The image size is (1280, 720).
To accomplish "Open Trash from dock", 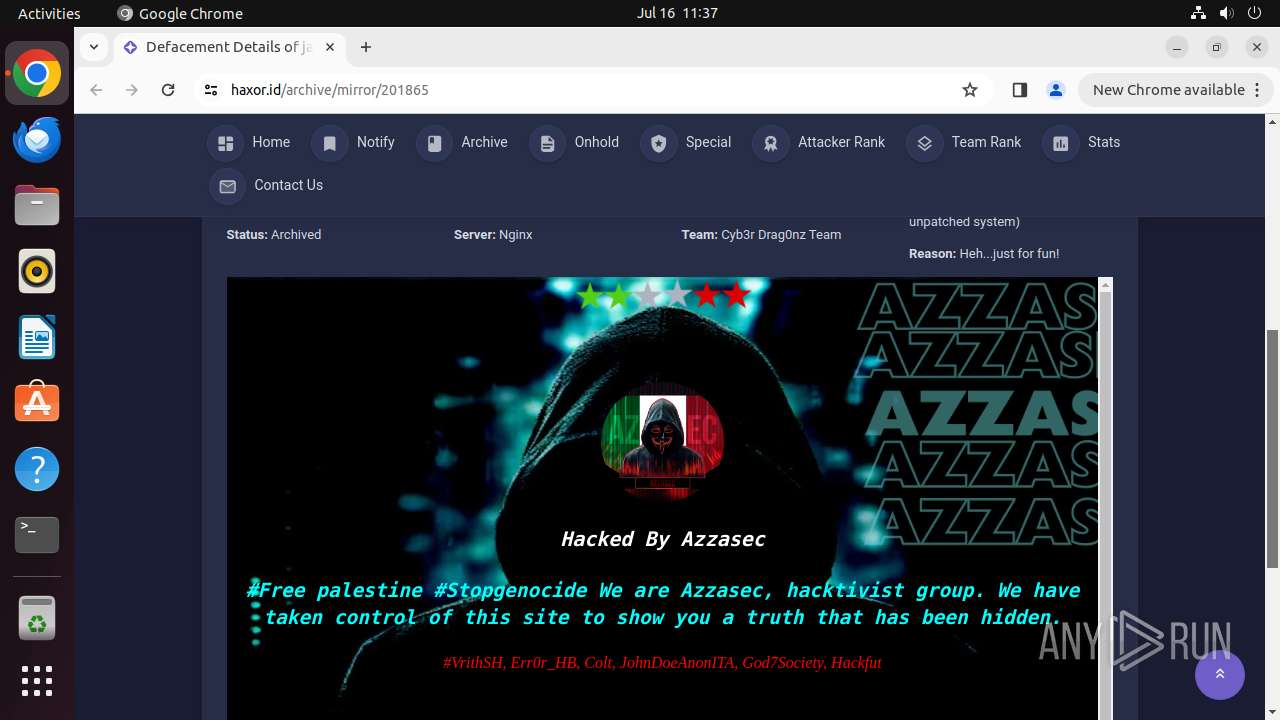I will [37, 617].
